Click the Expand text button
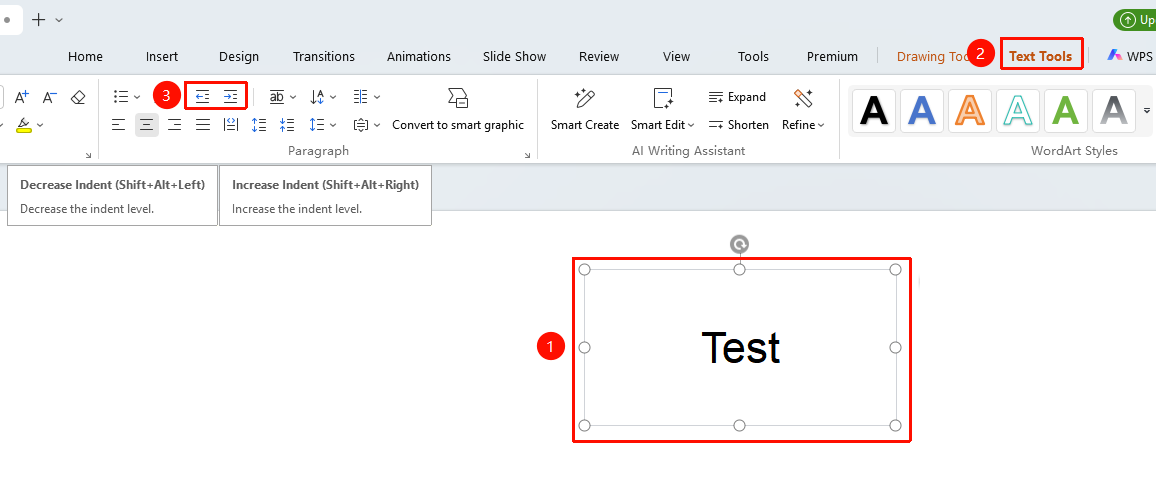This screenshot has width=1156, height=501. coord(737,97)
